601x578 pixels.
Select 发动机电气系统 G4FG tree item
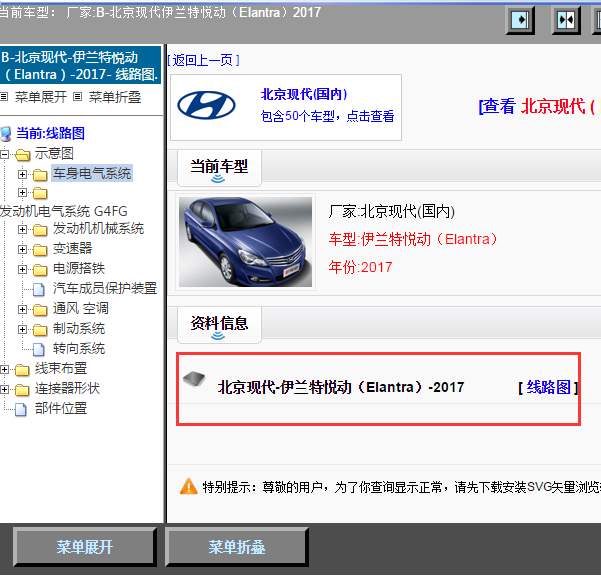pos(64,211)
